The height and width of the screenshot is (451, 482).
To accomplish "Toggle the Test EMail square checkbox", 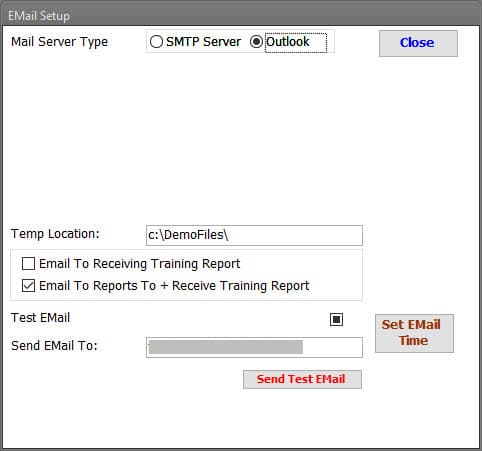I will coord(336,319).
